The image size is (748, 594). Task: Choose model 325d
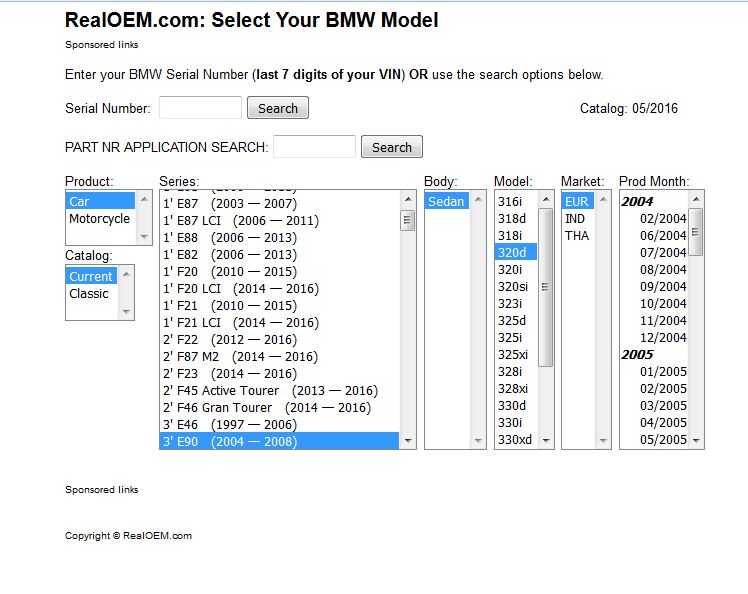pos(516,321)
